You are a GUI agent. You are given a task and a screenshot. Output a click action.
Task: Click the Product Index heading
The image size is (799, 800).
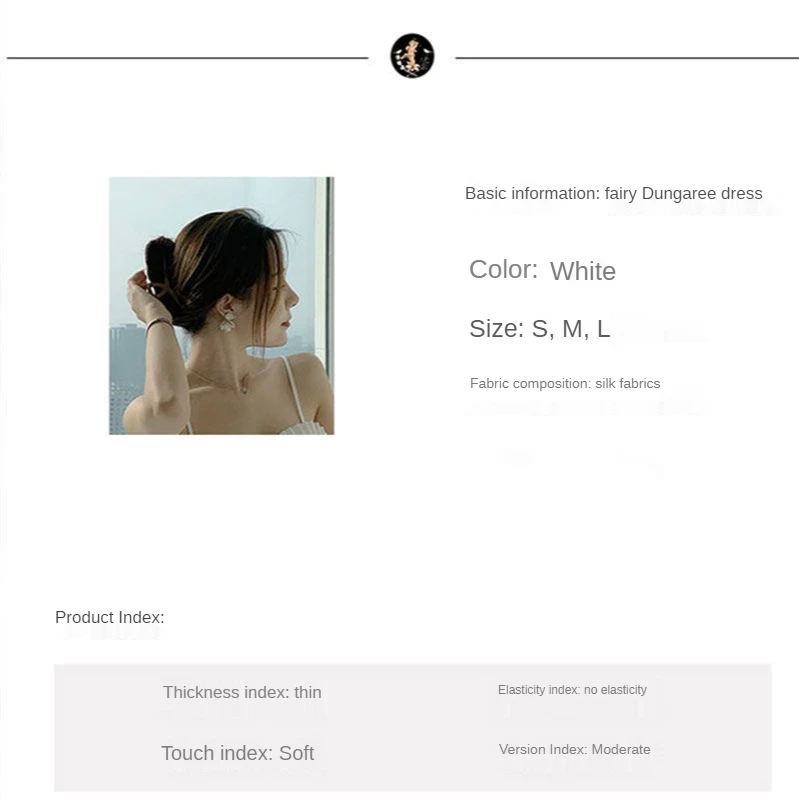click(x=110, y=617)
